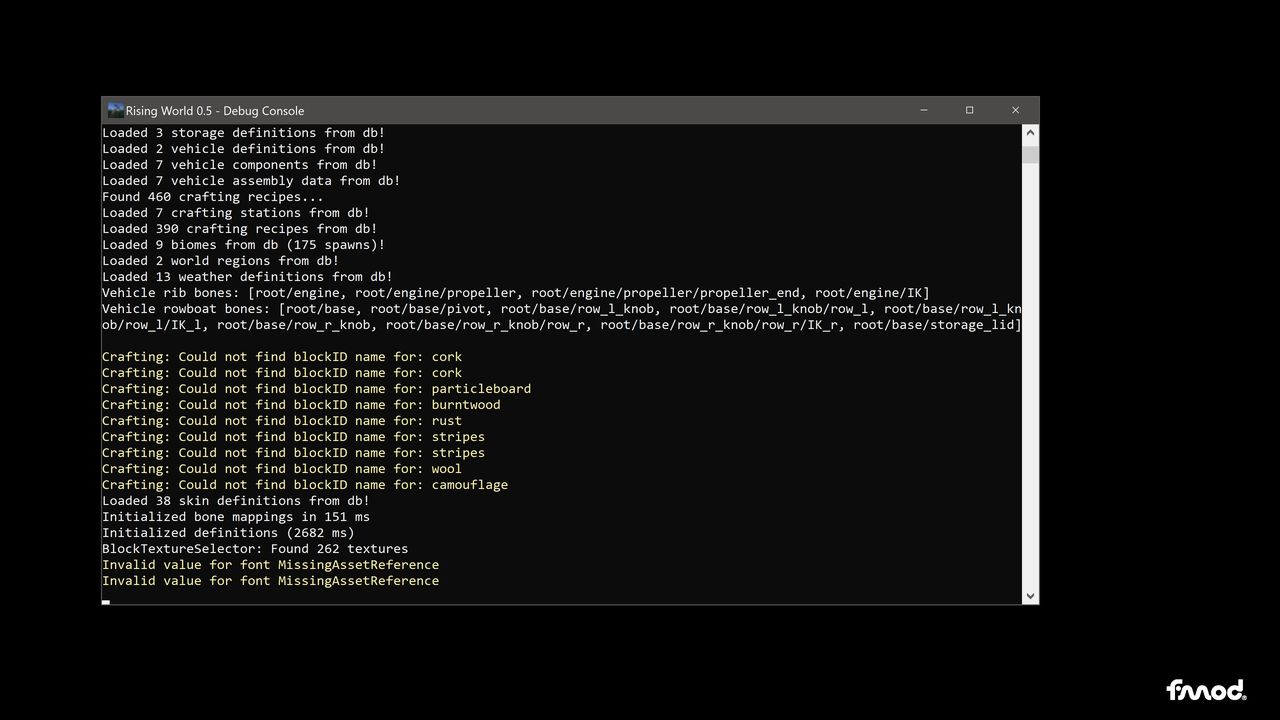Click the "Rising World 0.5 - Debug Console" title text

click(215, 111)
